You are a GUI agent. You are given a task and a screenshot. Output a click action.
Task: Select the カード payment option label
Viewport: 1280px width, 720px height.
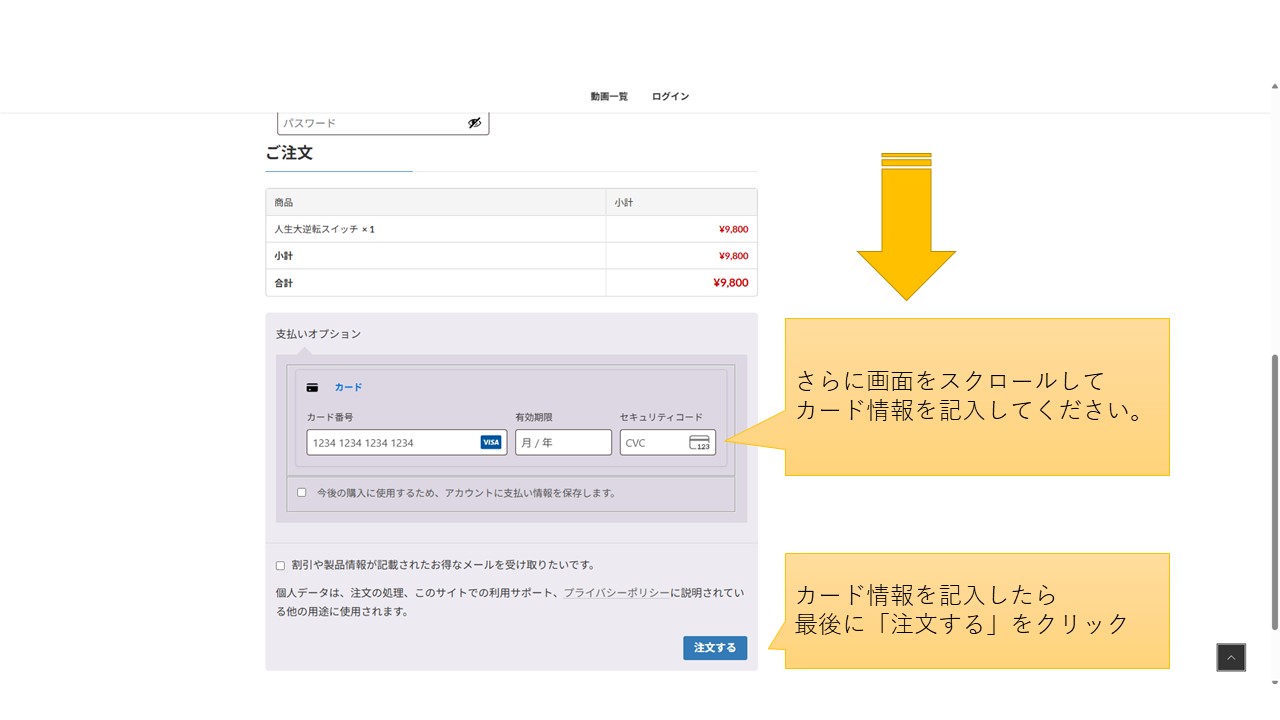pos(348,387)
